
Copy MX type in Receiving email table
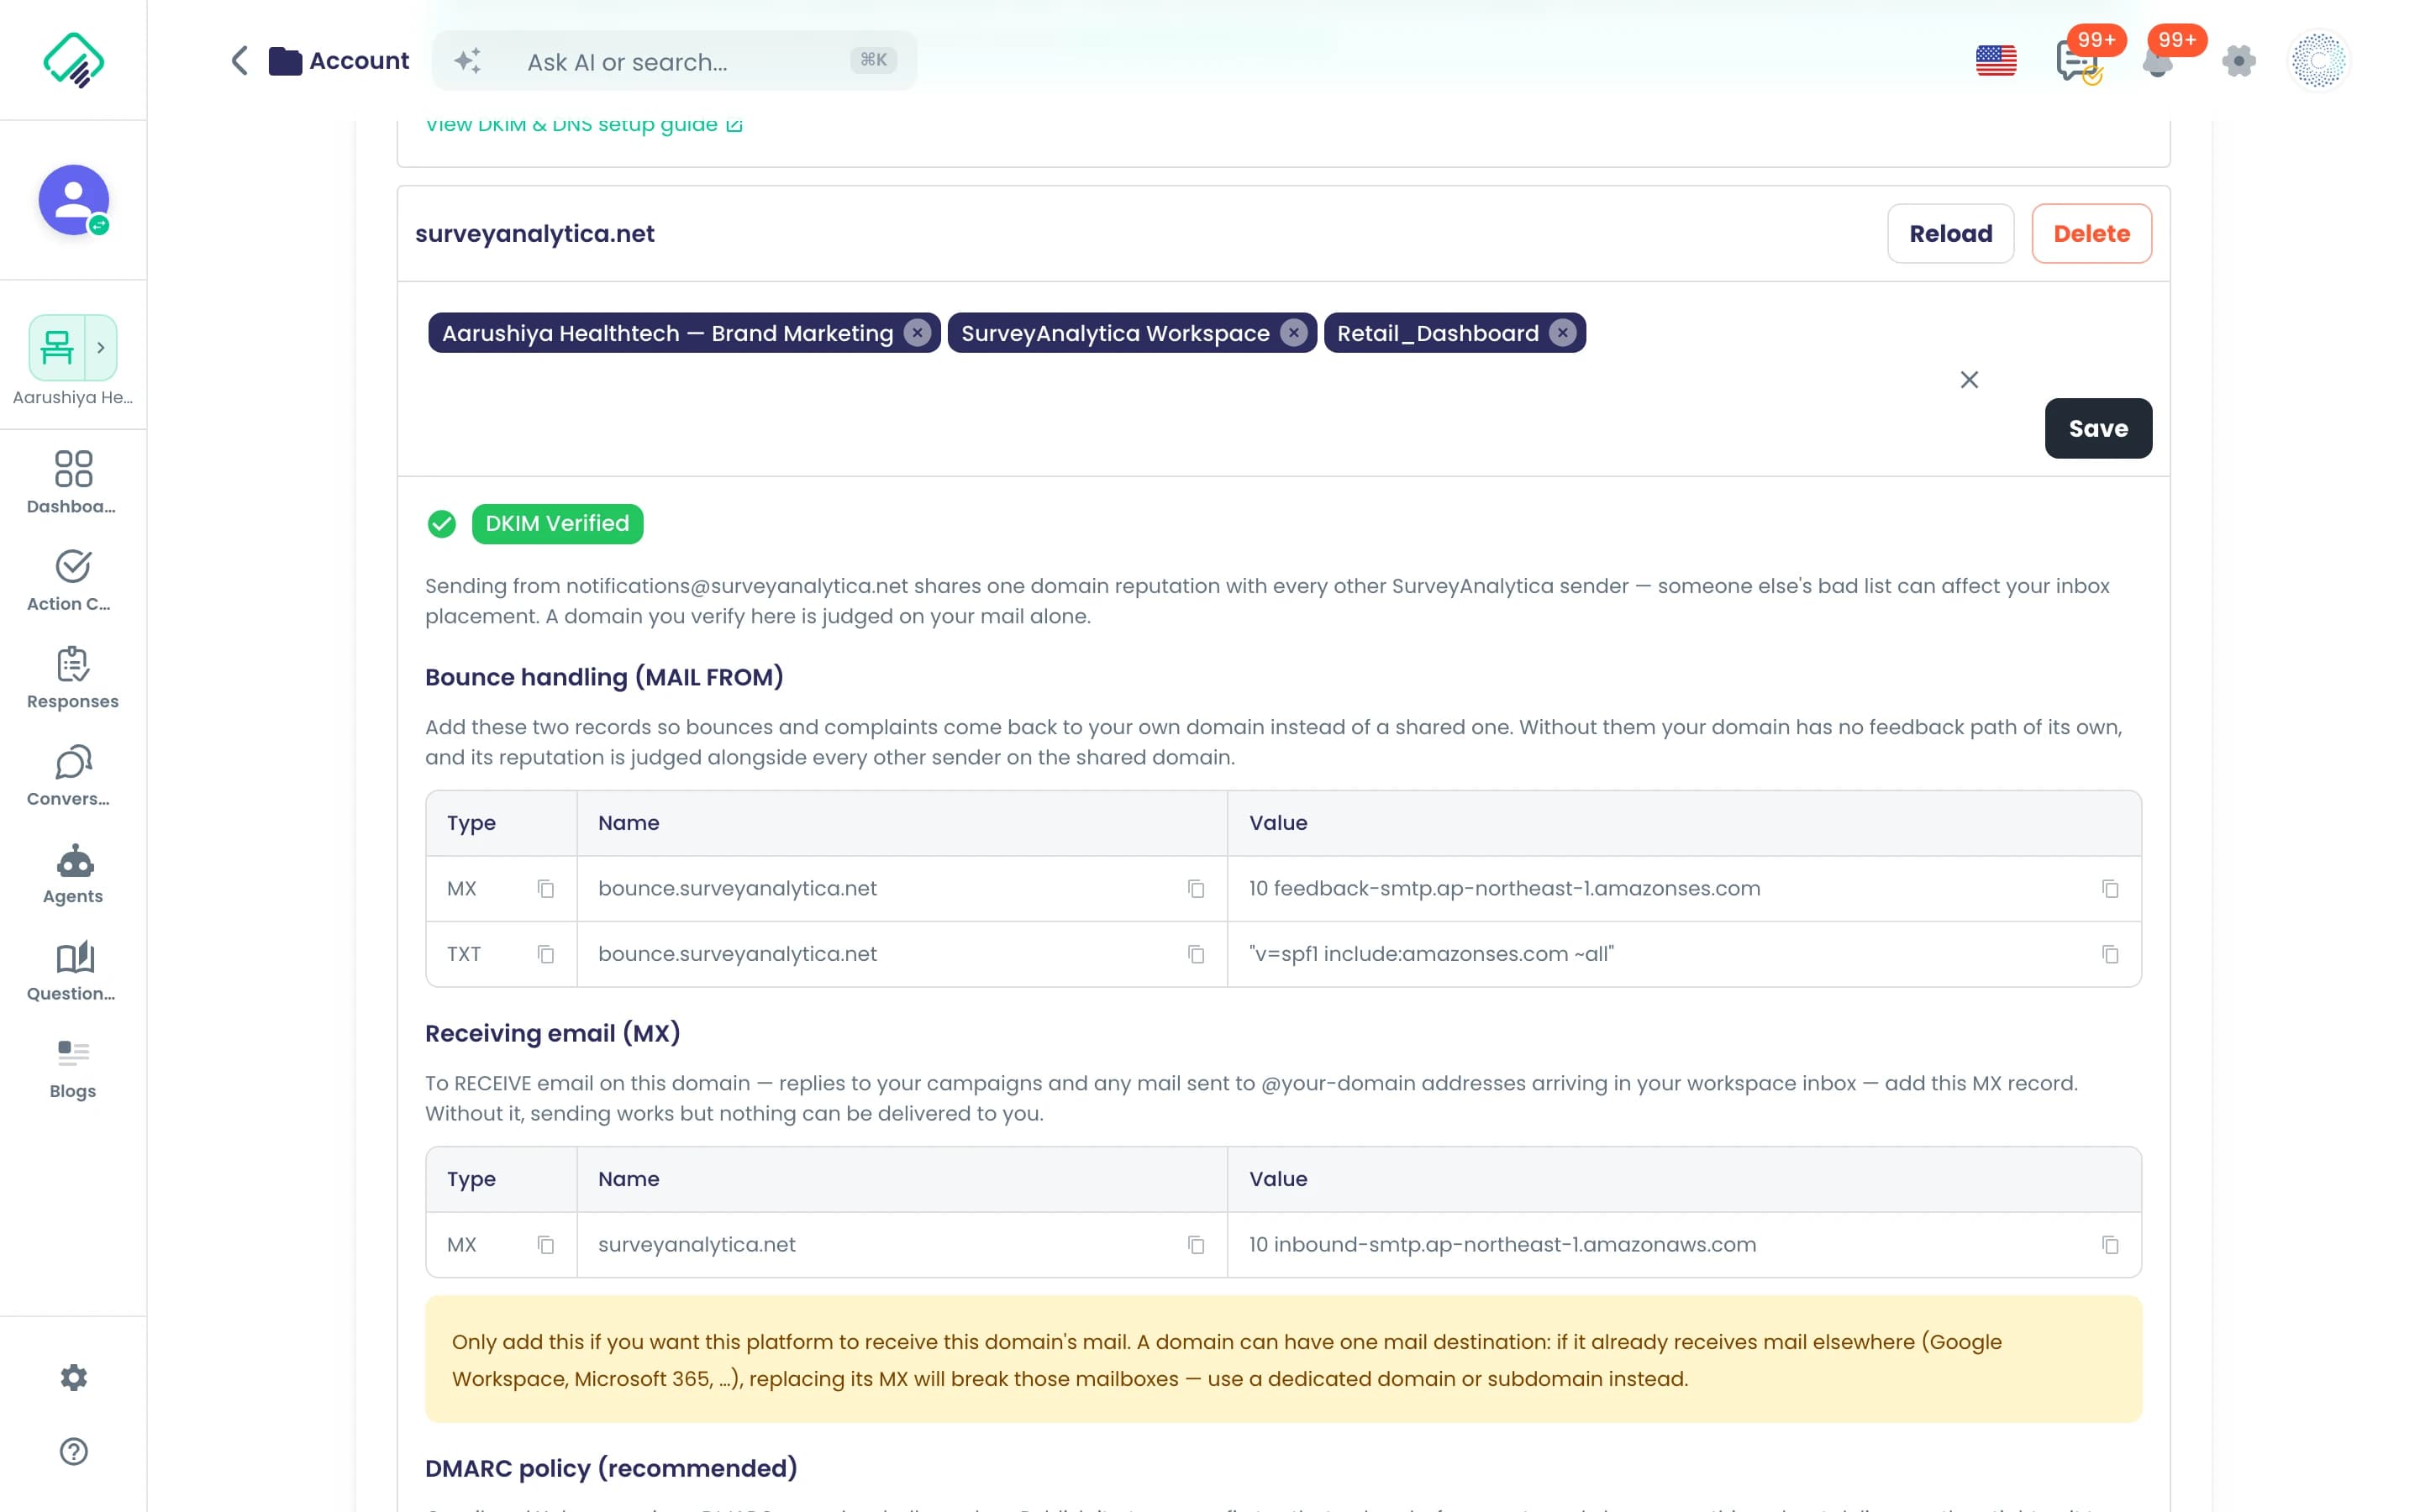coord(545,1244)
